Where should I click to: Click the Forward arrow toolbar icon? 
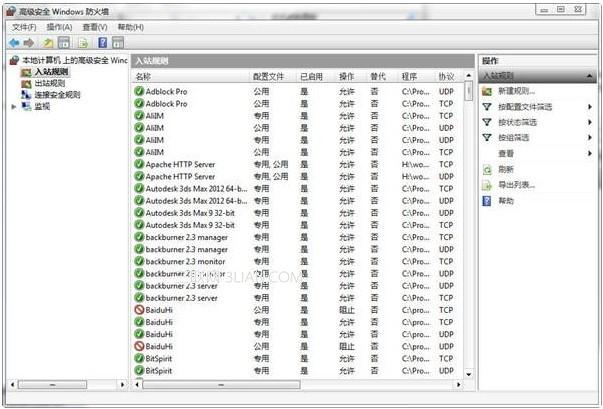point(29,42)
